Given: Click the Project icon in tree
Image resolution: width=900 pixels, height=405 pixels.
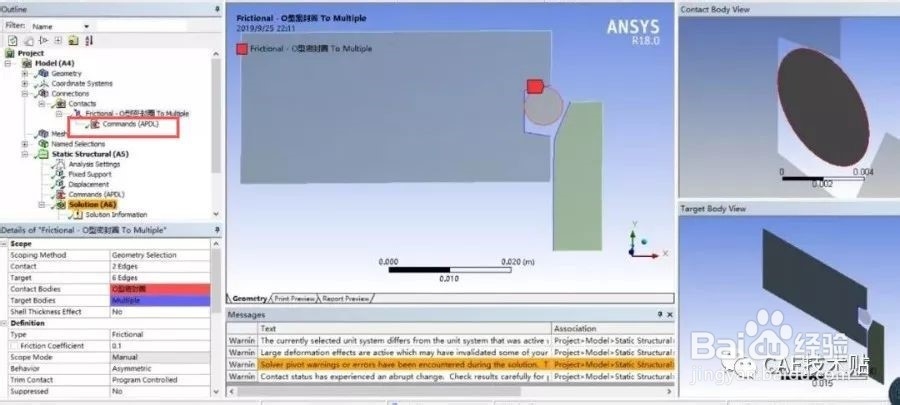Looking at the screenshot, I should pos(10,53).
